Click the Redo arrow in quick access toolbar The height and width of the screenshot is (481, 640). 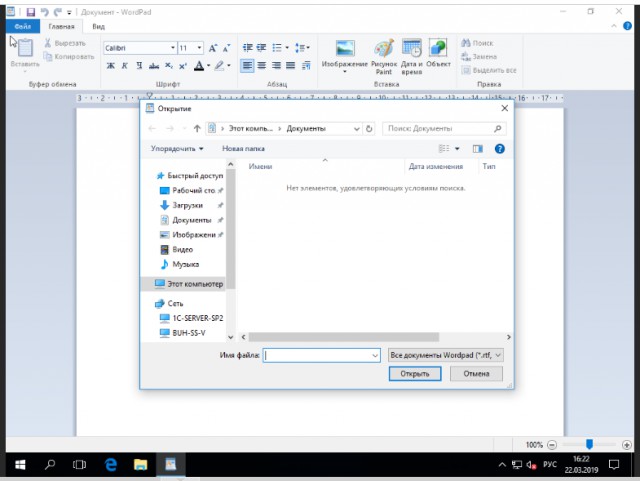tap(58, 12)
